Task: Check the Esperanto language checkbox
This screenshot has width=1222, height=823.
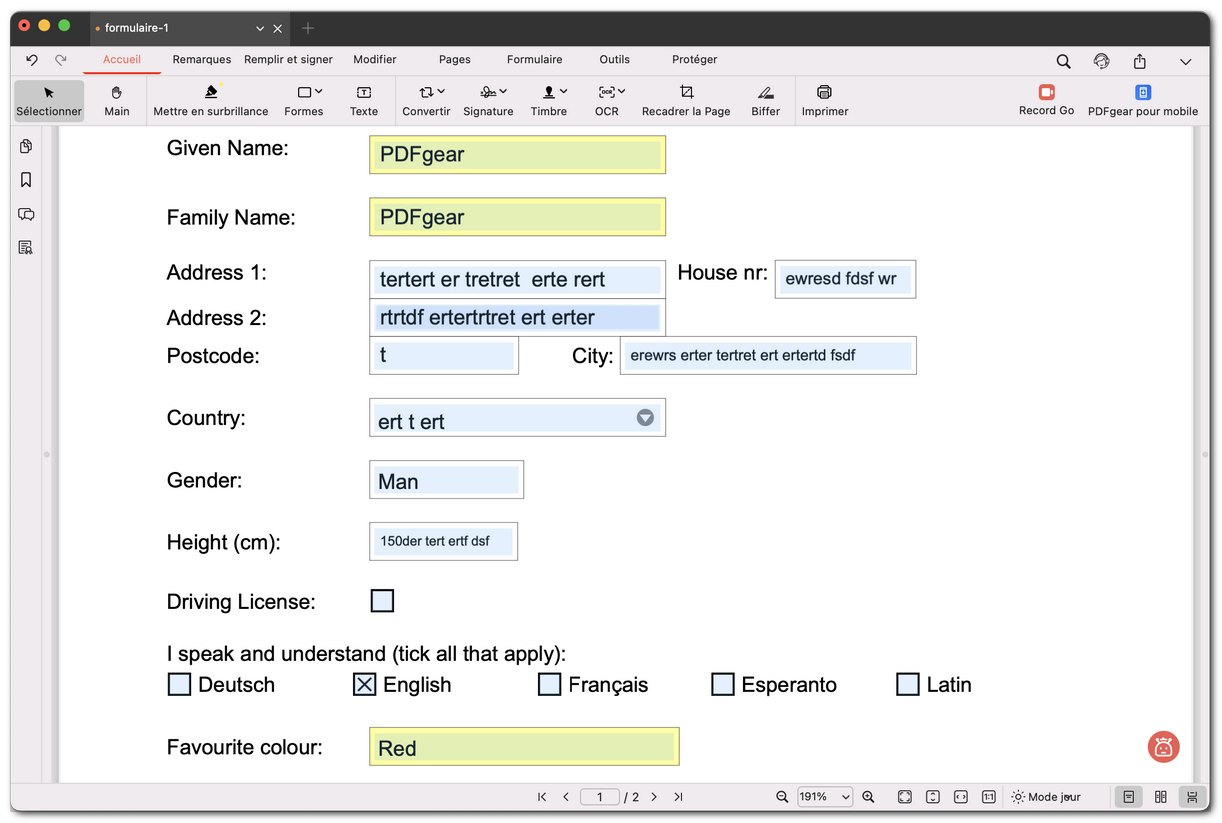Action: tap(722, 684)
